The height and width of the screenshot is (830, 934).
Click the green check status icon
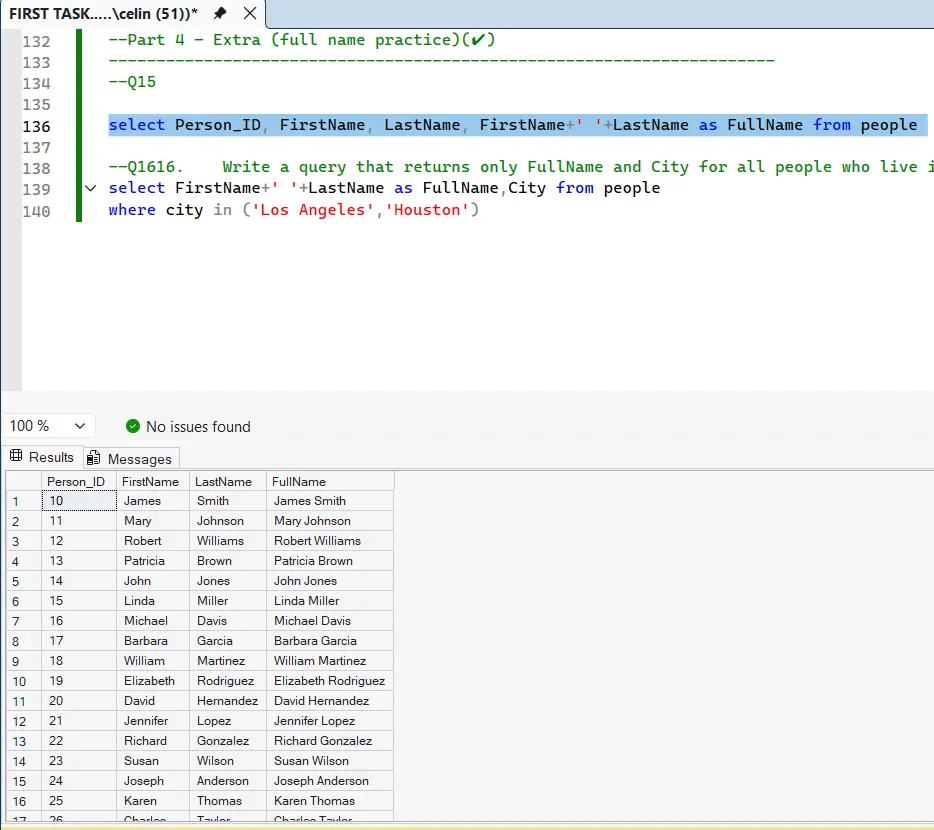point(132,426)
